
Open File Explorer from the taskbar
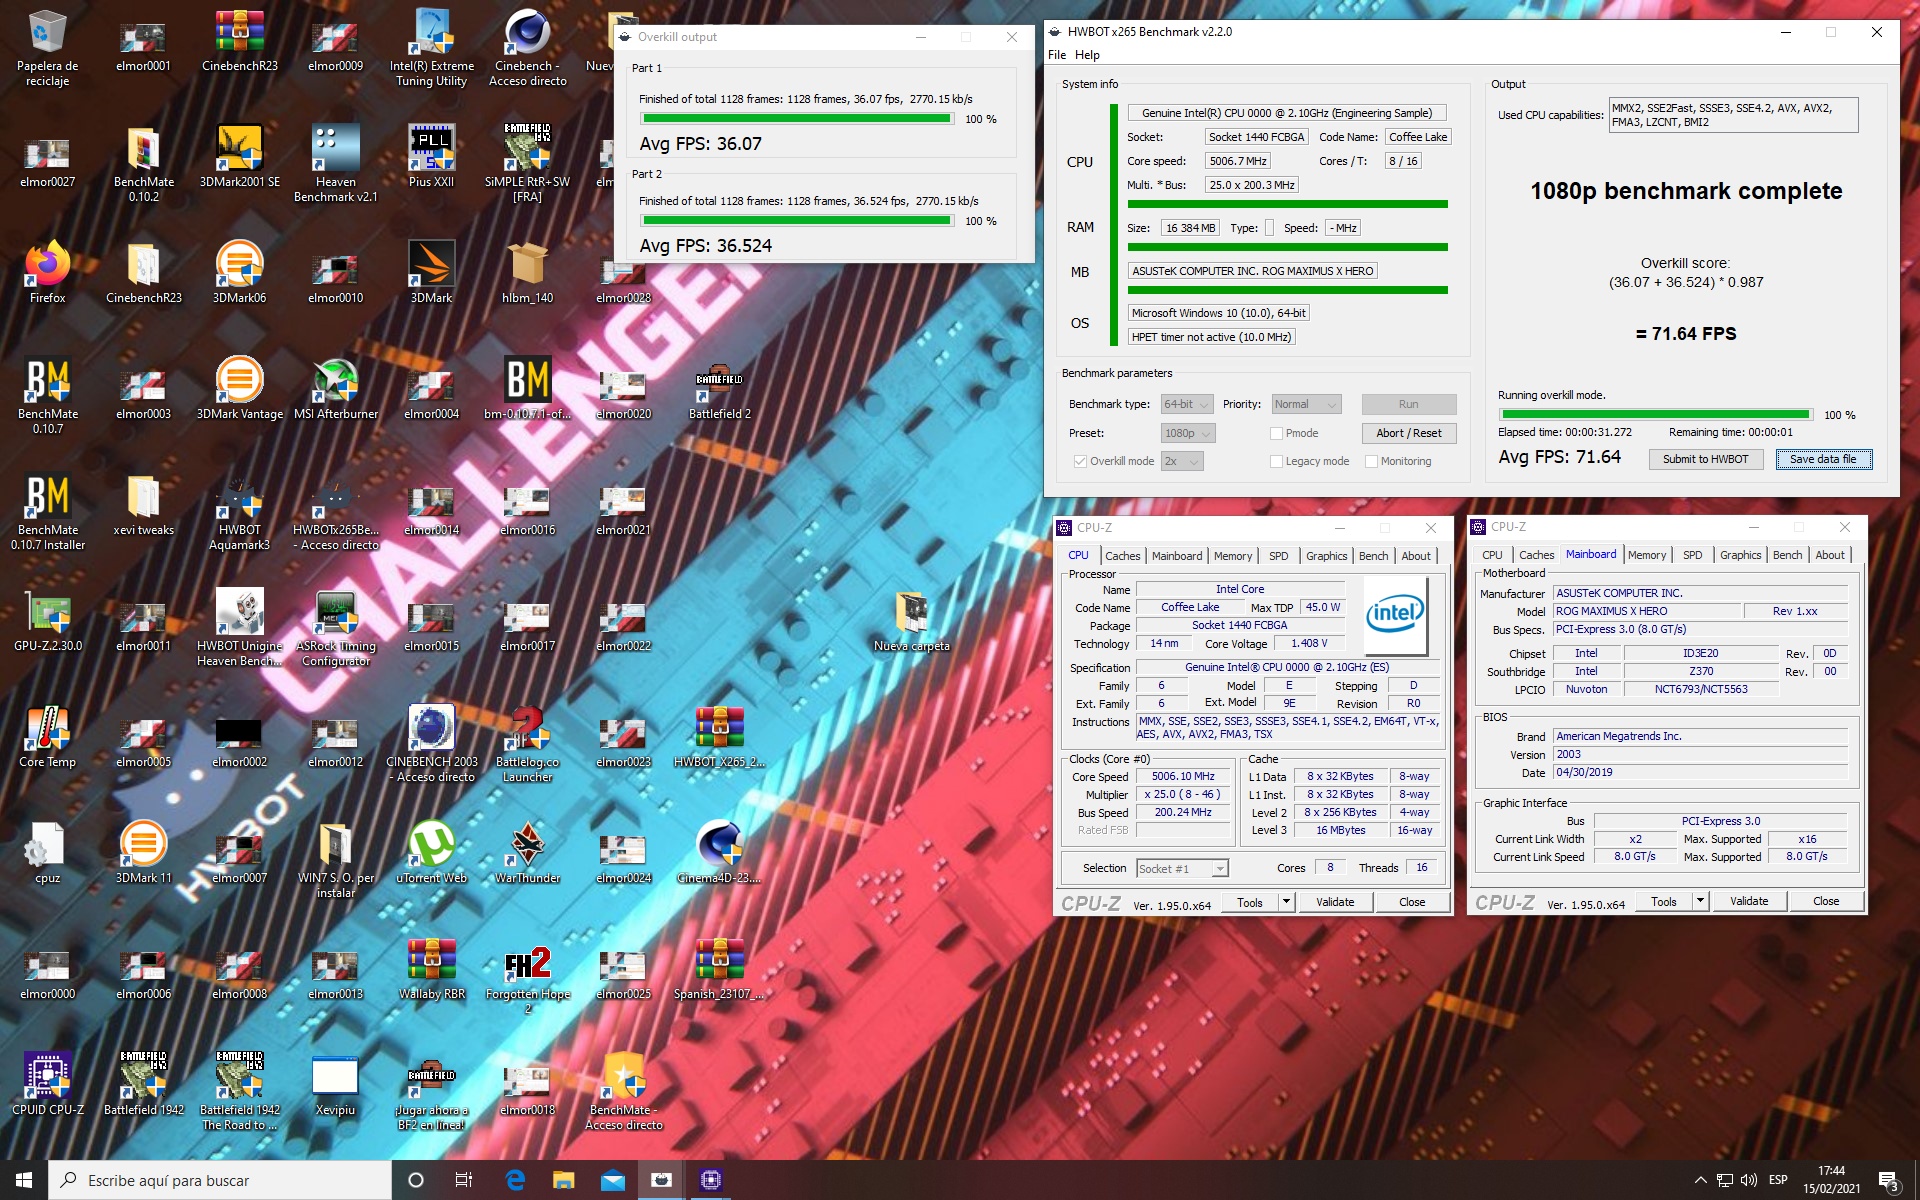[x=564, y=1180]
